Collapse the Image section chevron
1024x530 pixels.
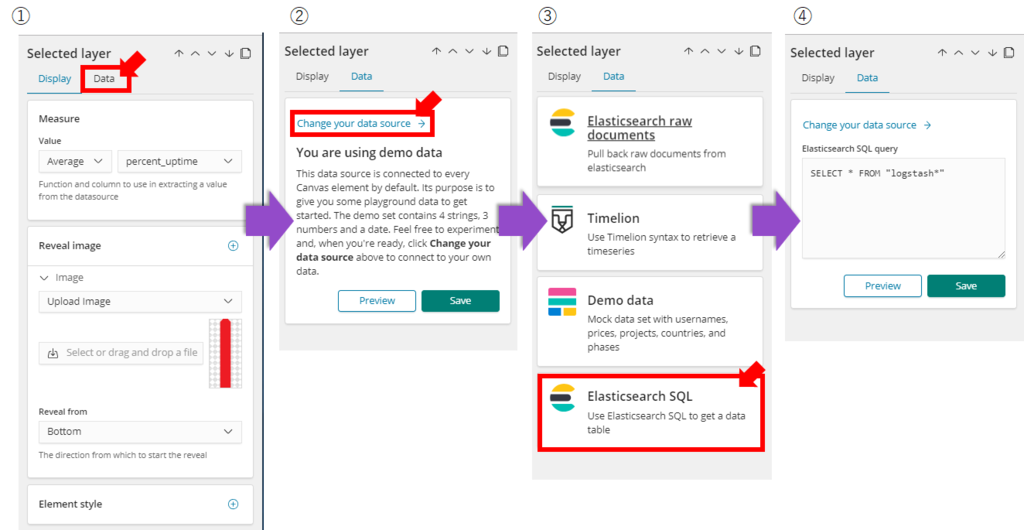coord(44,278)
